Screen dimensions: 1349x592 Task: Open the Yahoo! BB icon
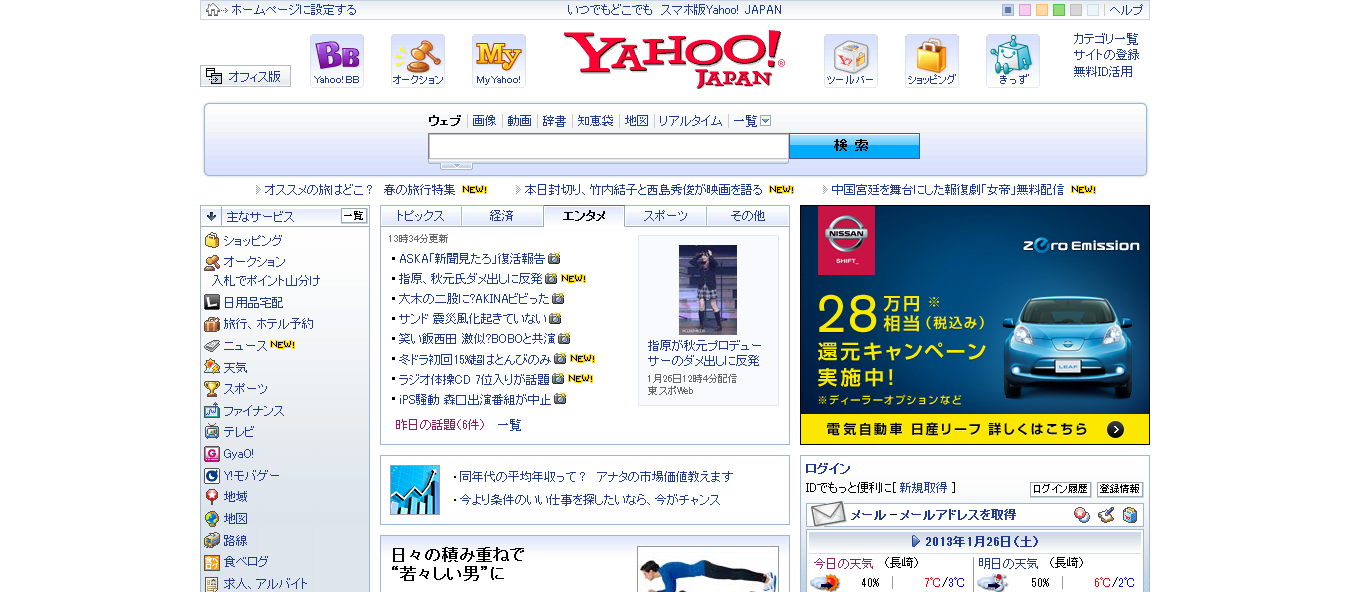pos(337,60)
